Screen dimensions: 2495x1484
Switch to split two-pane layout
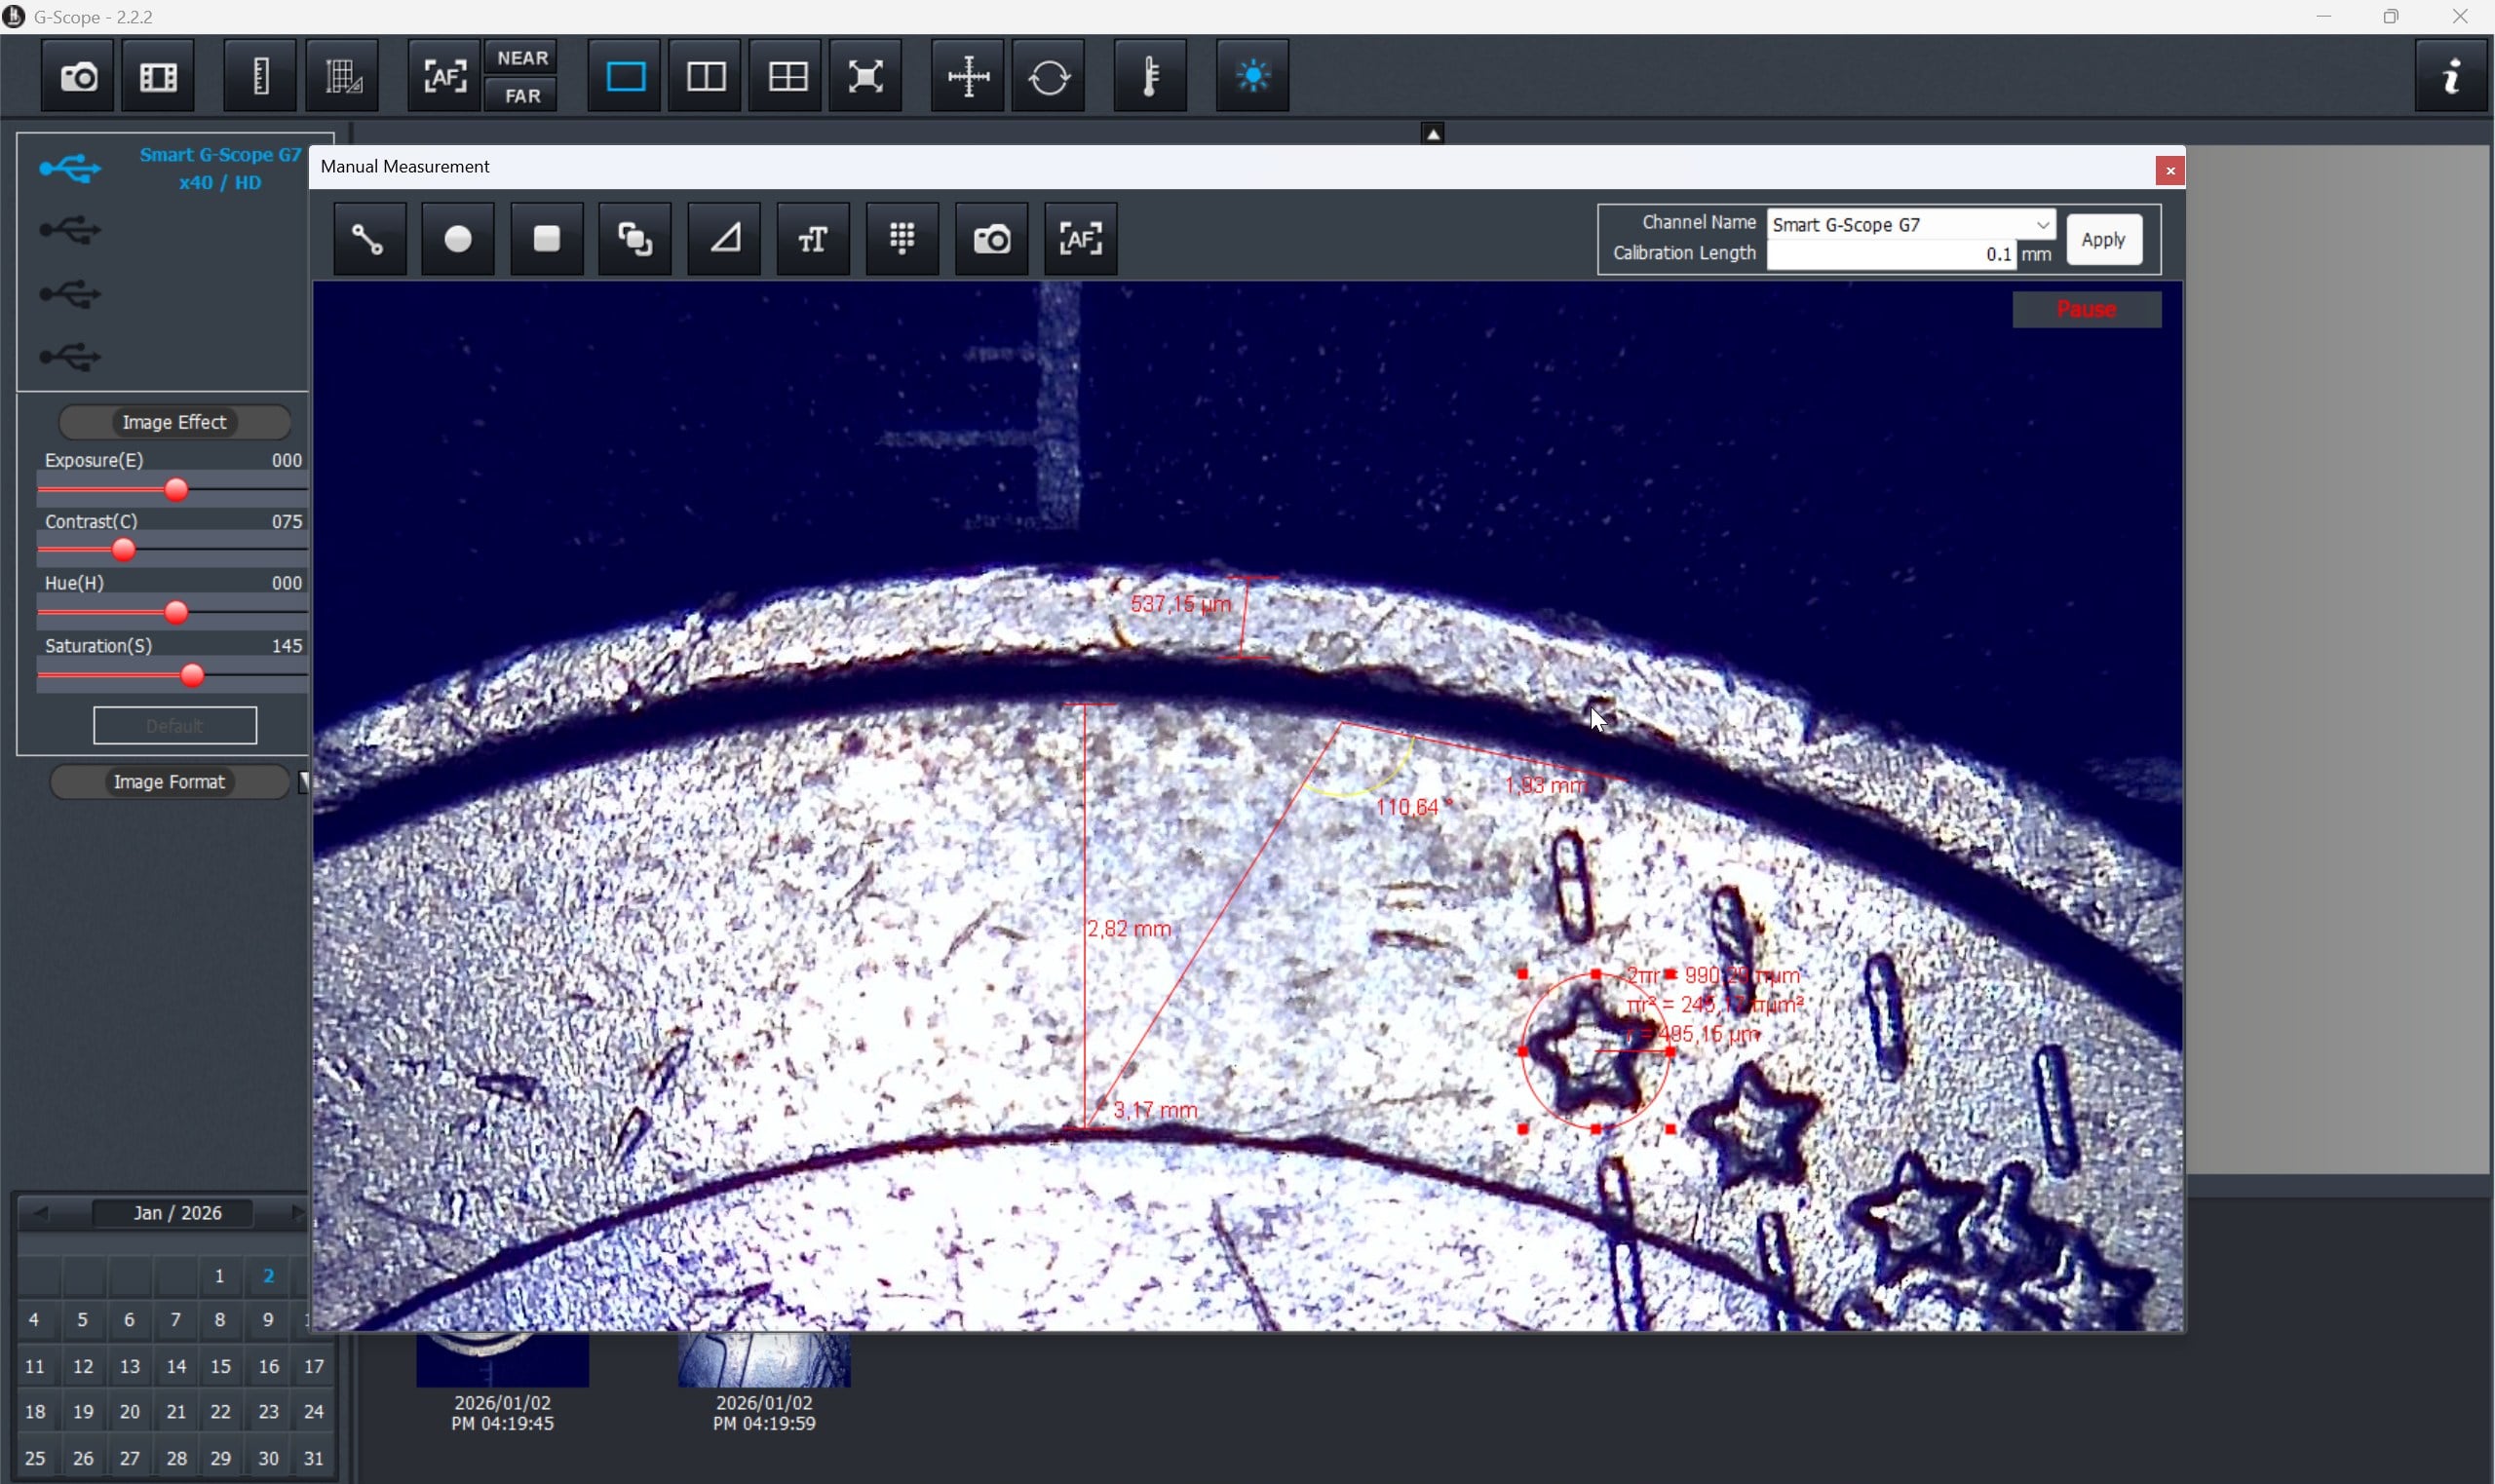click(706, 77)
